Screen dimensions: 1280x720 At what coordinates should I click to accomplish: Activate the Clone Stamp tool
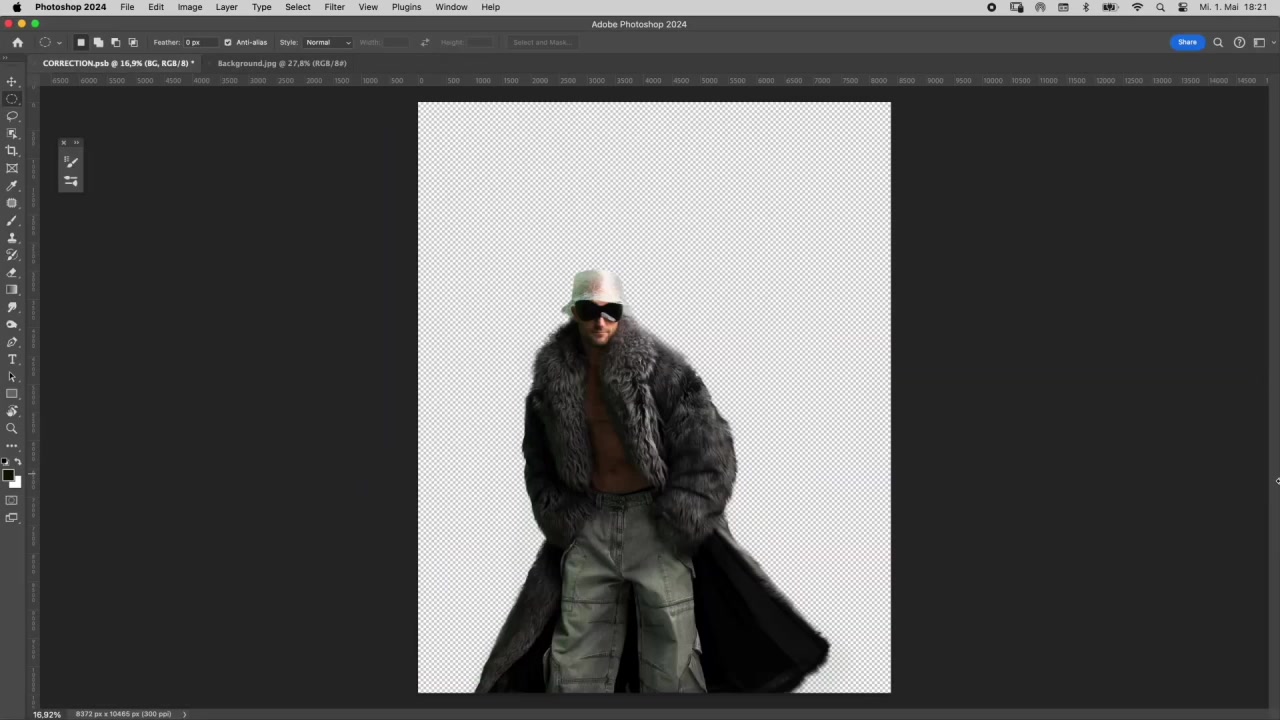(12, 238)
